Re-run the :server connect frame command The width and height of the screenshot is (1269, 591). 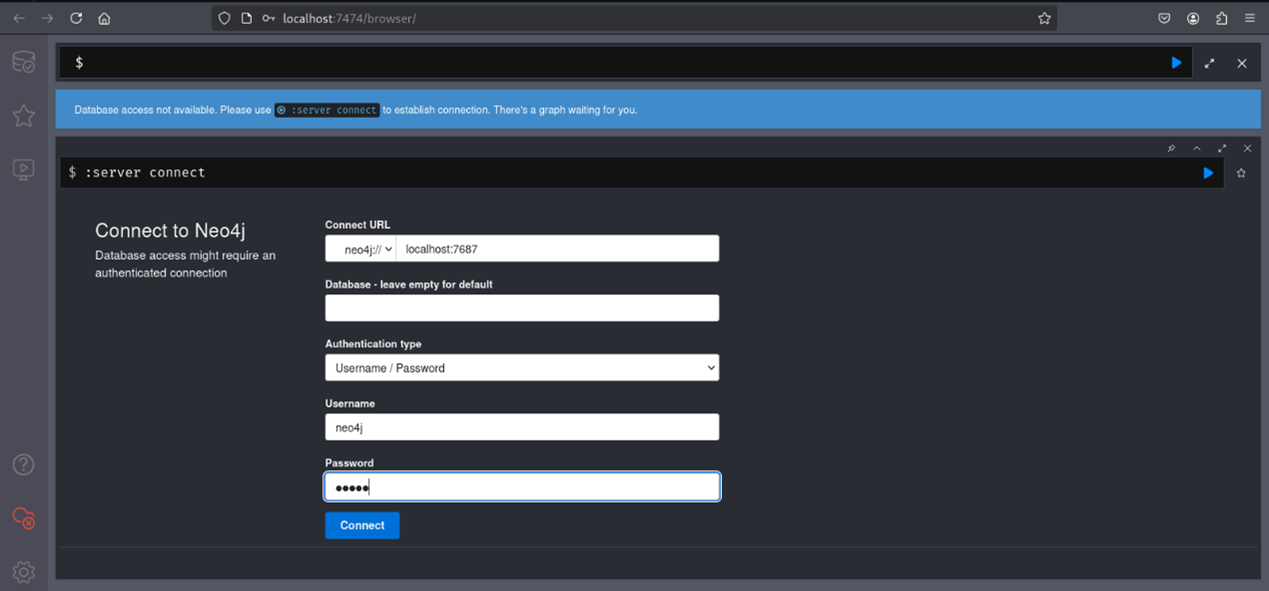coord(1208,173)
